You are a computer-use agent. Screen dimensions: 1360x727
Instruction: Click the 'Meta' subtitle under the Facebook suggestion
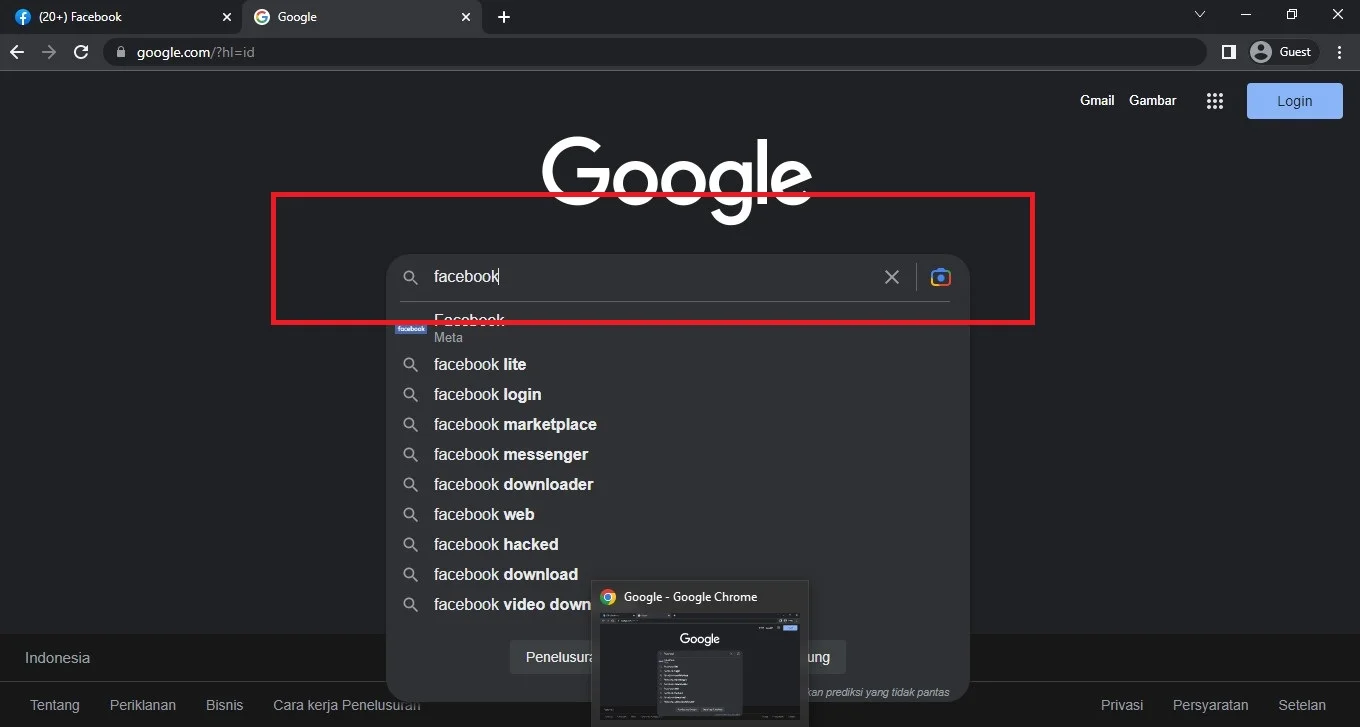click(x=448, y=338)
